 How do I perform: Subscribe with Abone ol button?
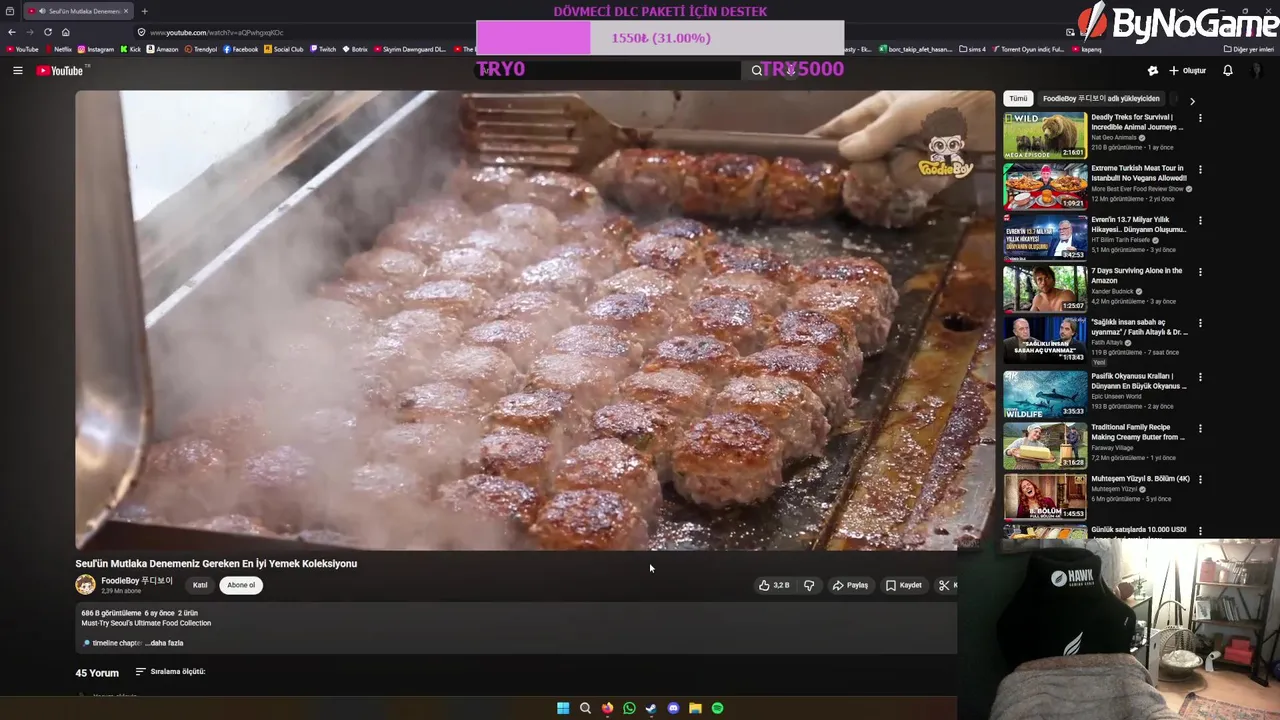tap(241, 585)
